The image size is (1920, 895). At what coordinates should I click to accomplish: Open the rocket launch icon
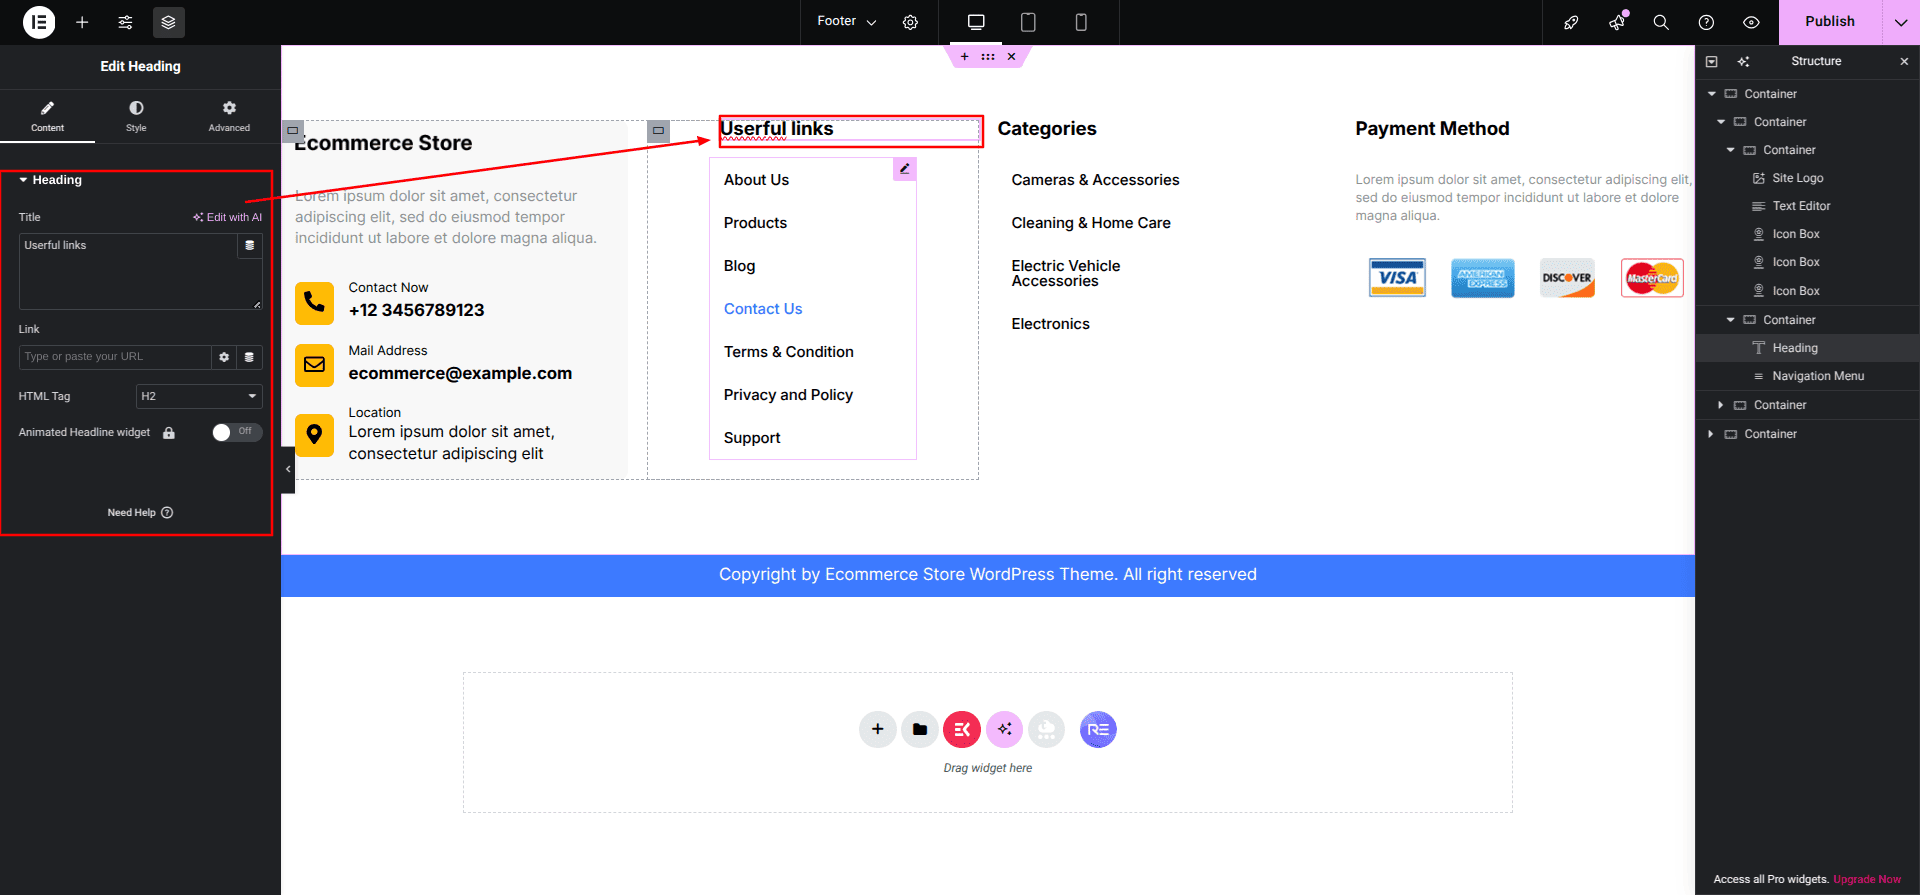(x=1571, y=22)
